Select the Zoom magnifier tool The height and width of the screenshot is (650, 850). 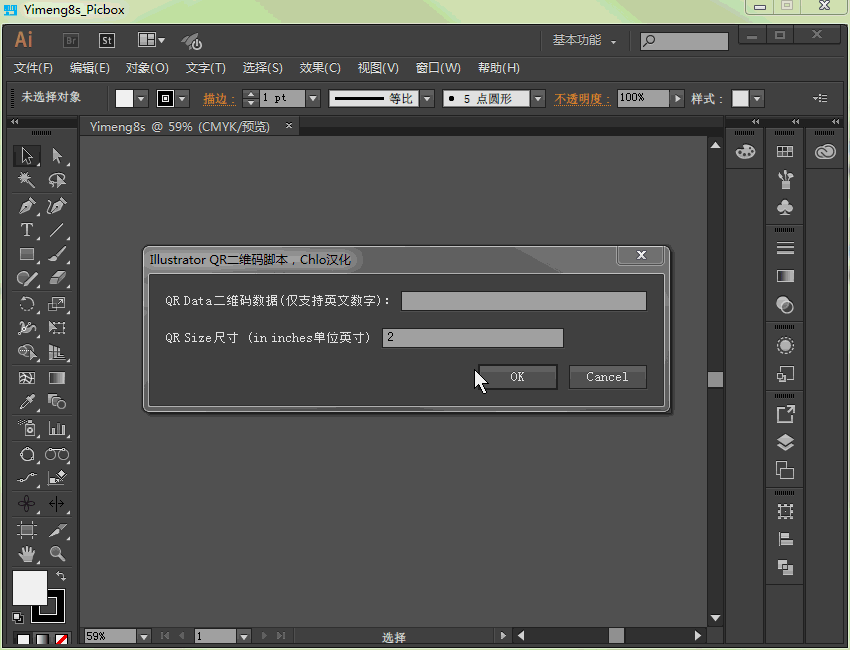point(57,553)
